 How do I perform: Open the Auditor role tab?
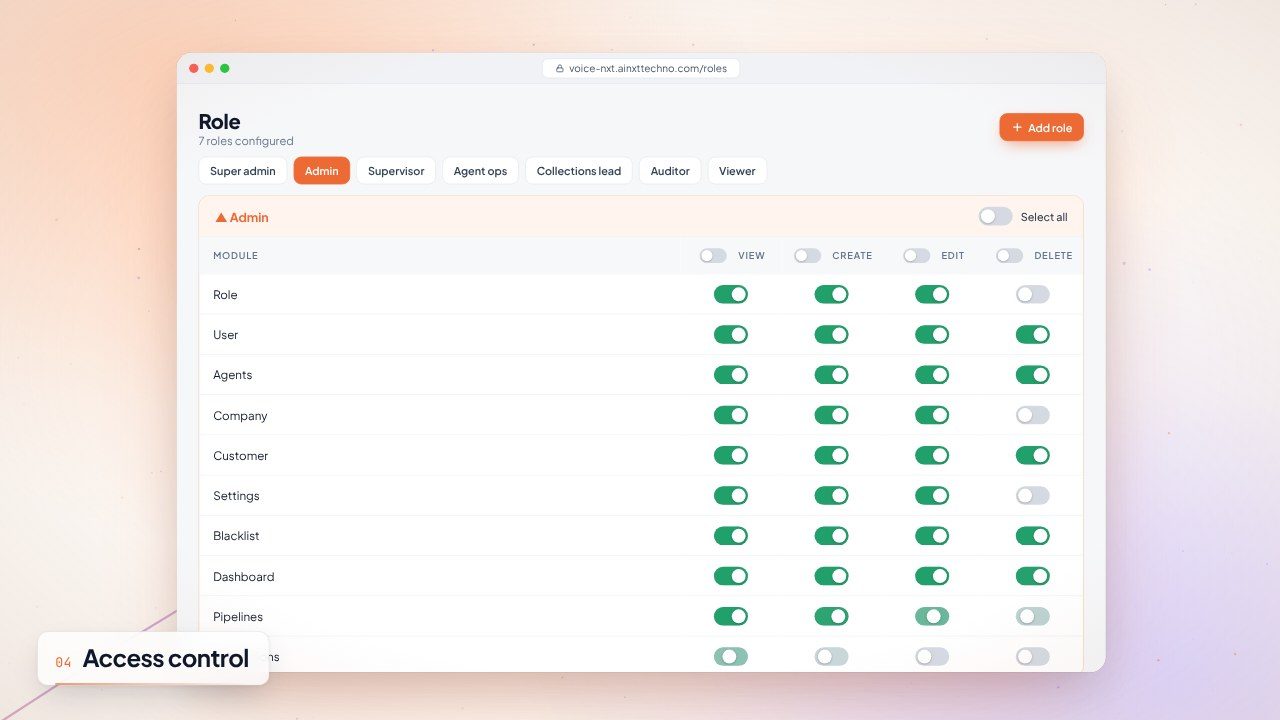(670, 171)
